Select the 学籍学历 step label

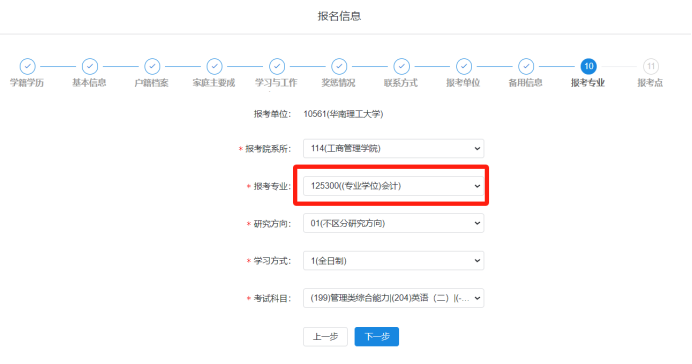(27, 83)
